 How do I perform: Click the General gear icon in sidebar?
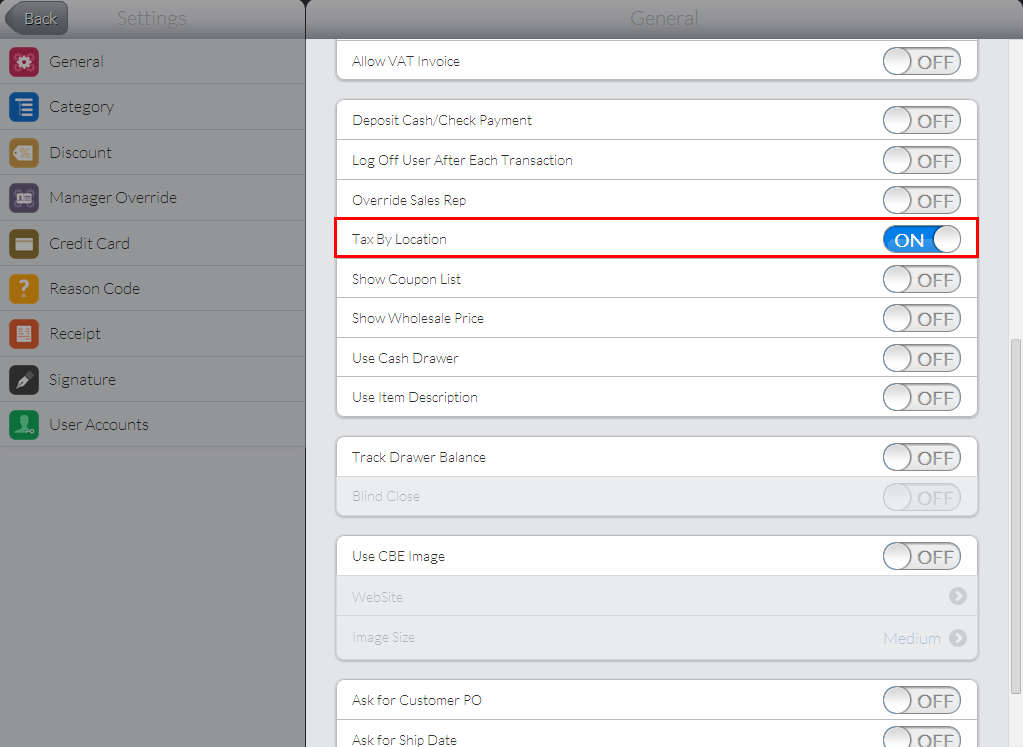tap(24, 62)
